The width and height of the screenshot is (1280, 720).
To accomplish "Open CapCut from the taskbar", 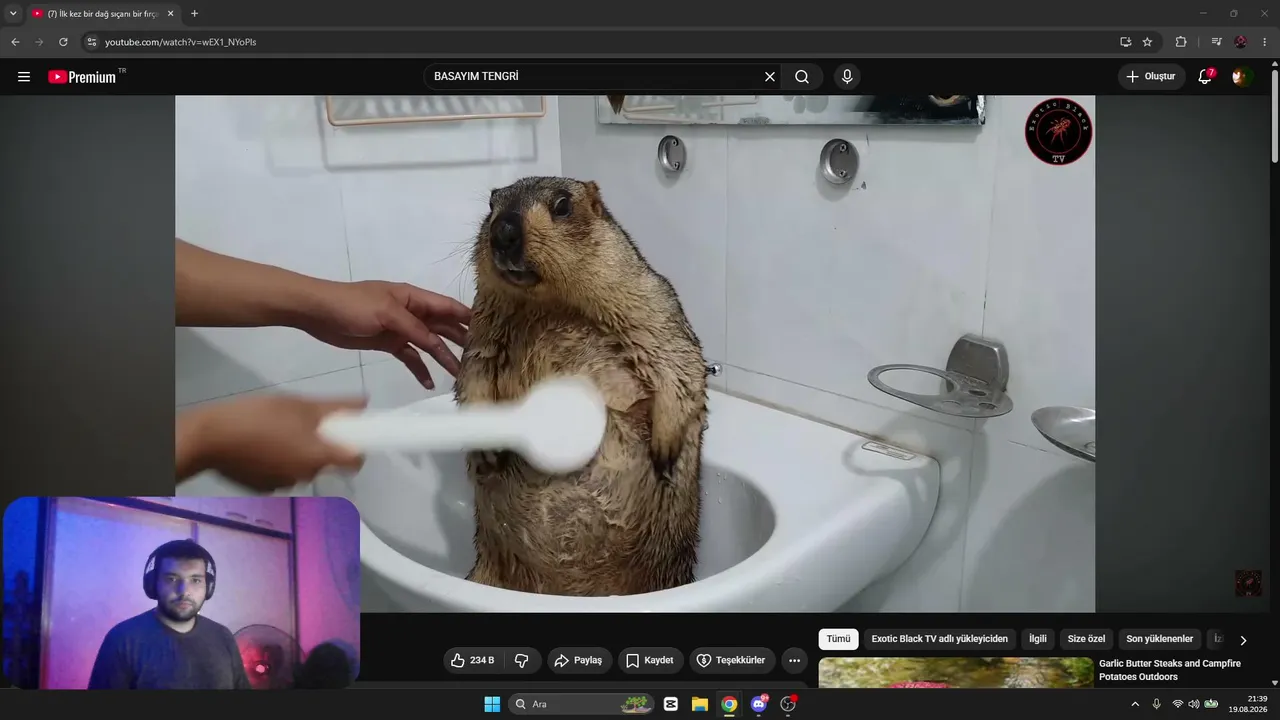I will 670,704.
